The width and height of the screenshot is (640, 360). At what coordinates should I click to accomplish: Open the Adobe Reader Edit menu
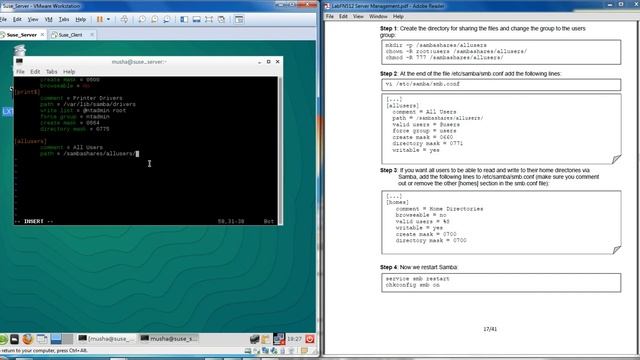[343, 16]
